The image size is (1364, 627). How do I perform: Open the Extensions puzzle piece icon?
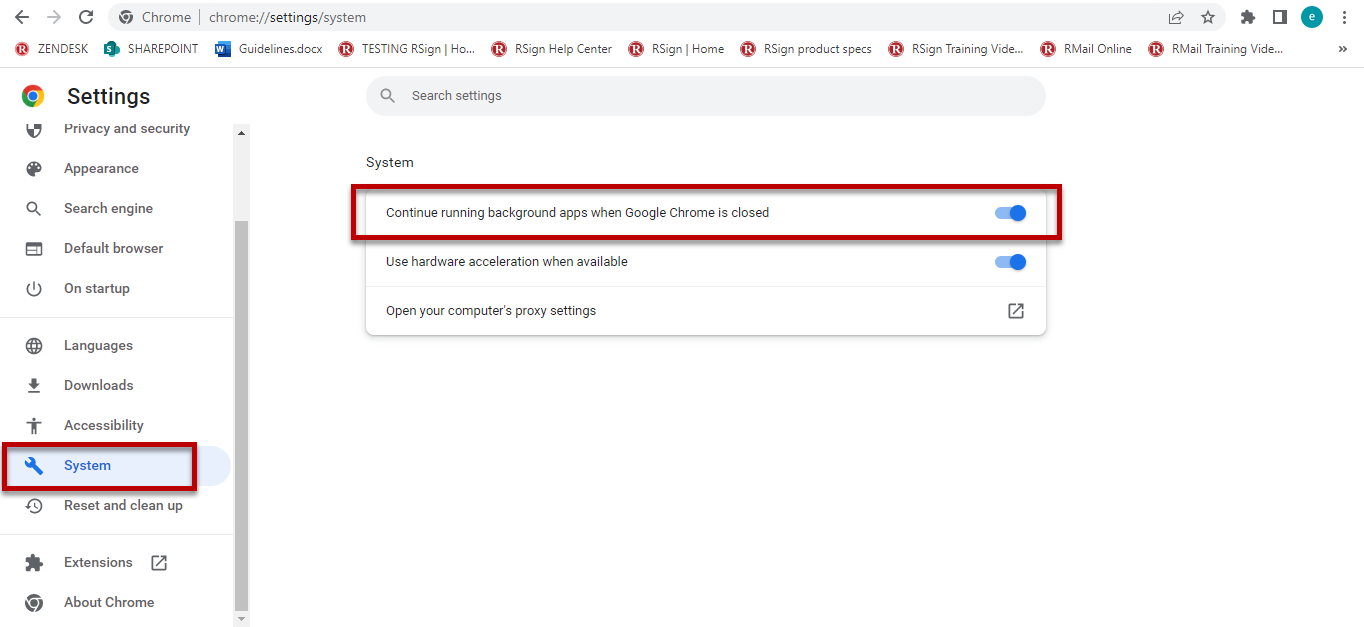[1247, 17]
